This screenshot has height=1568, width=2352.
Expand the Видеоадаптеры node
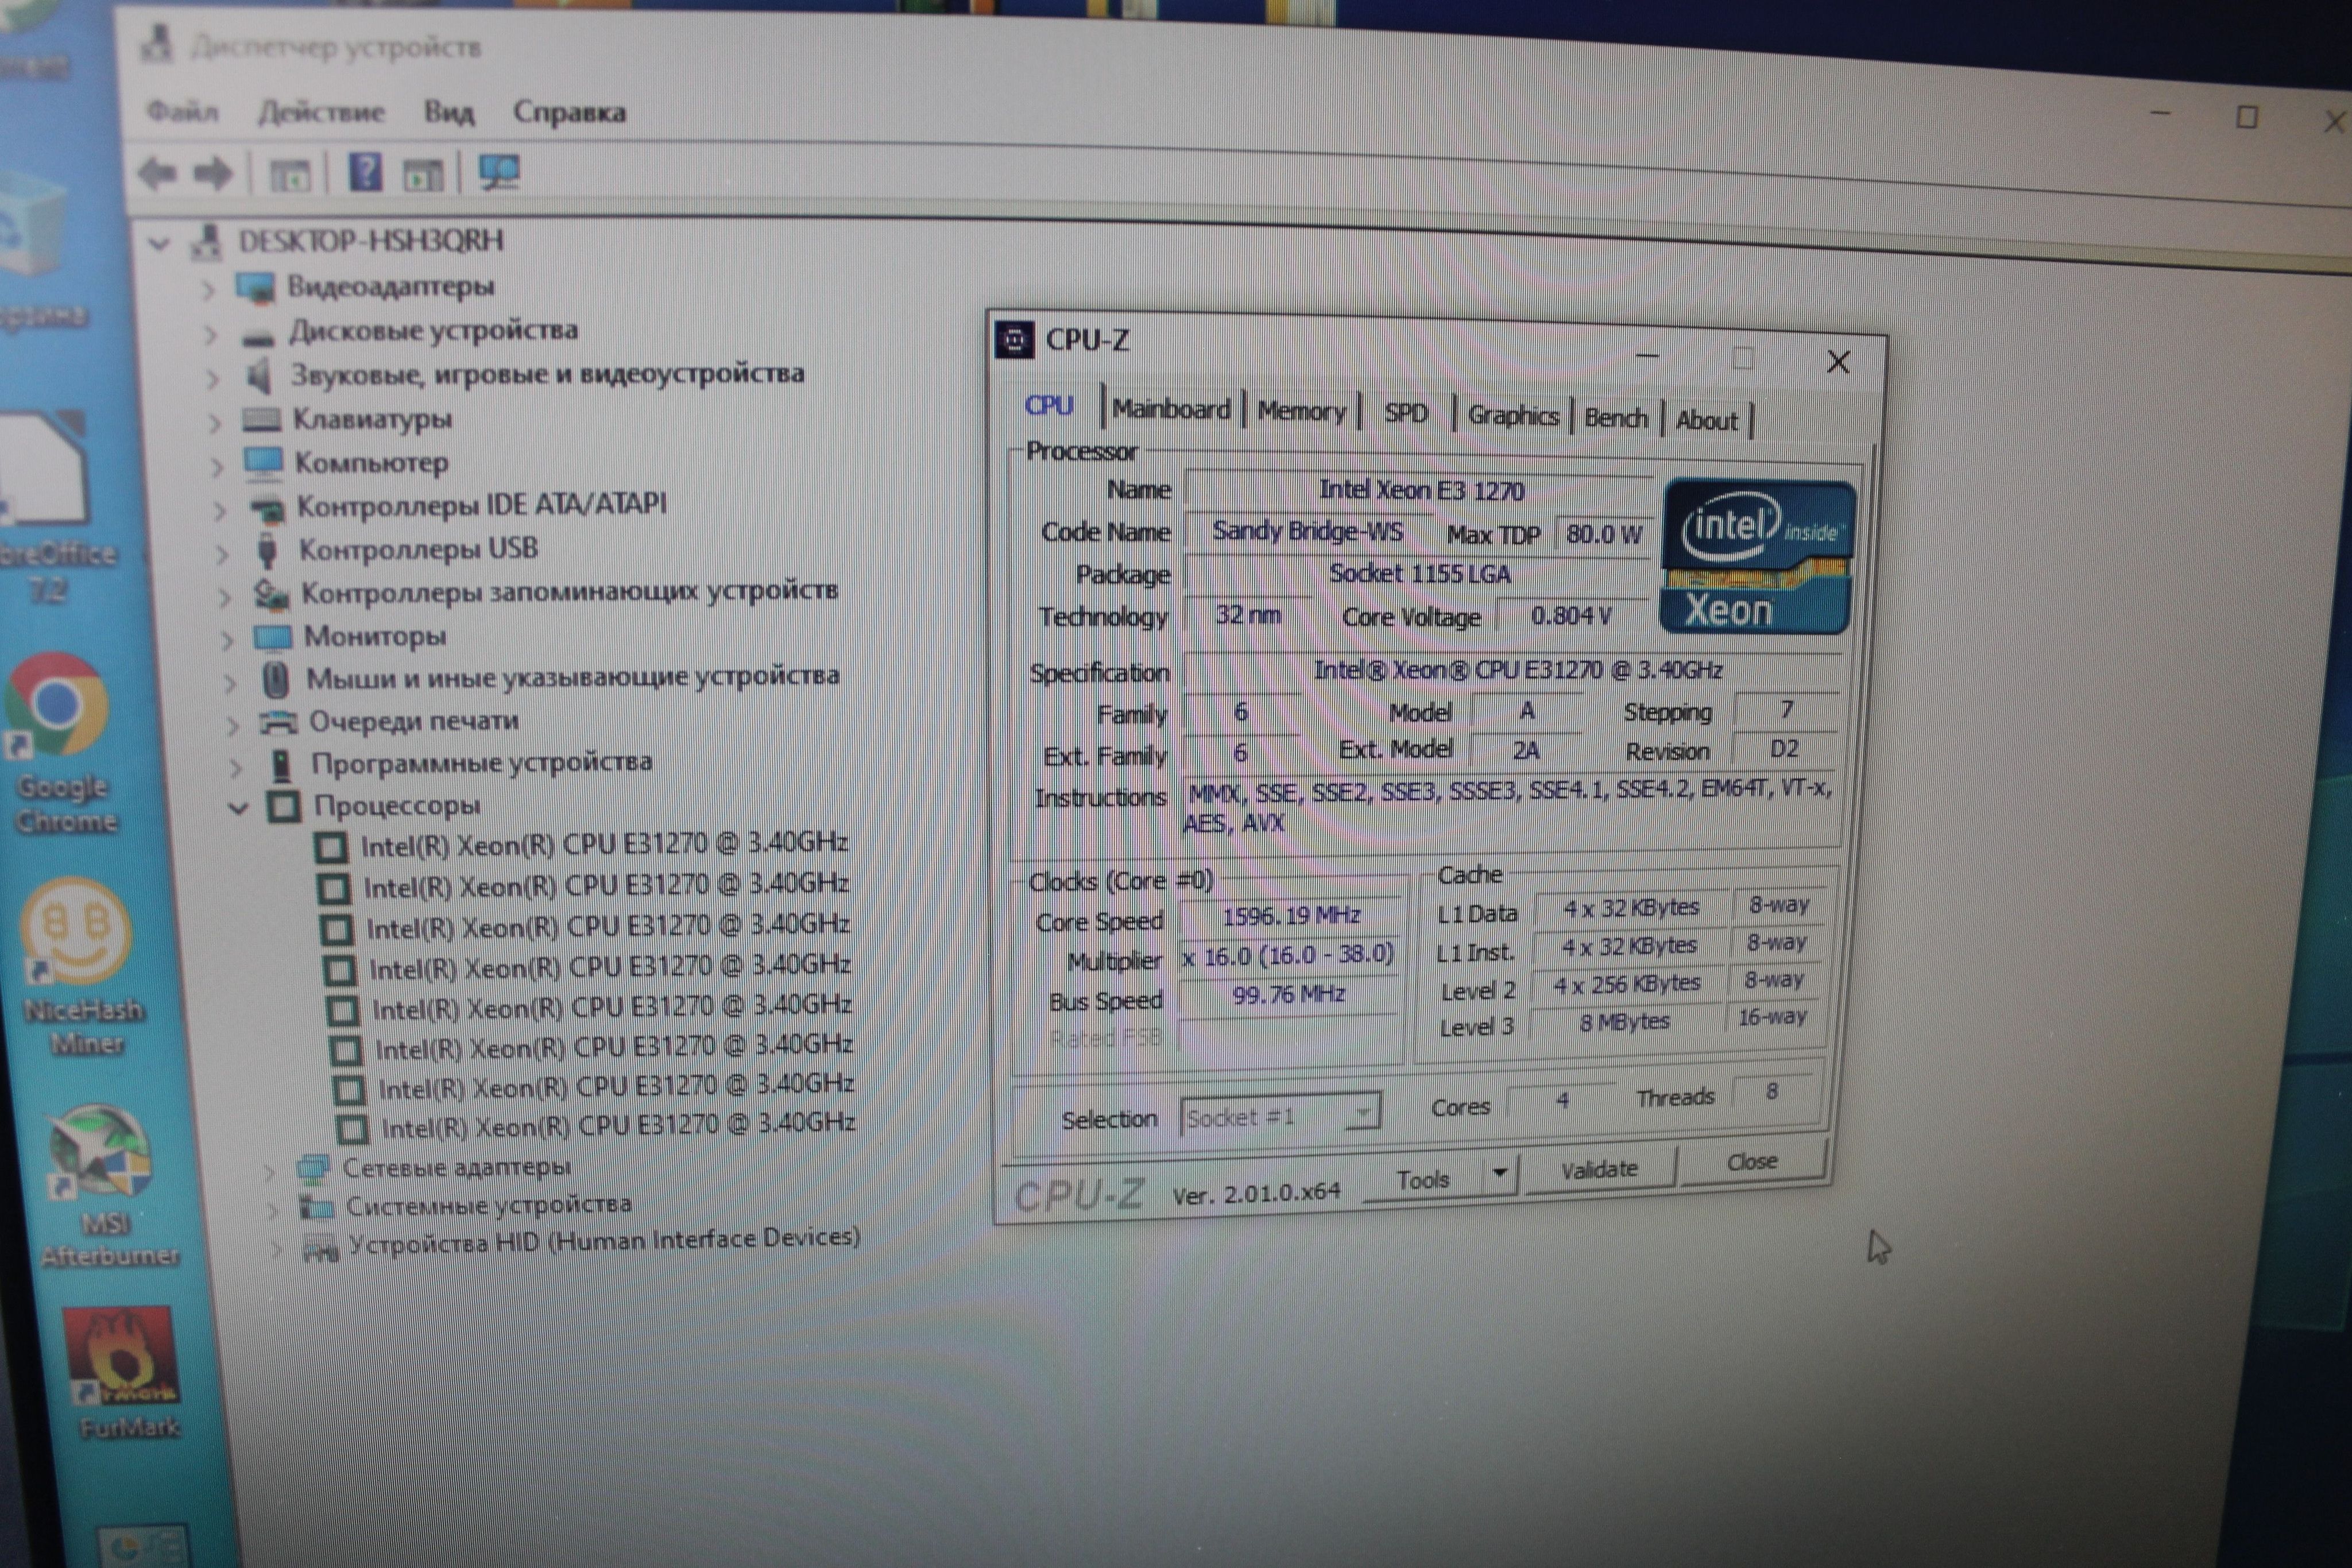(x=208, y=290)
